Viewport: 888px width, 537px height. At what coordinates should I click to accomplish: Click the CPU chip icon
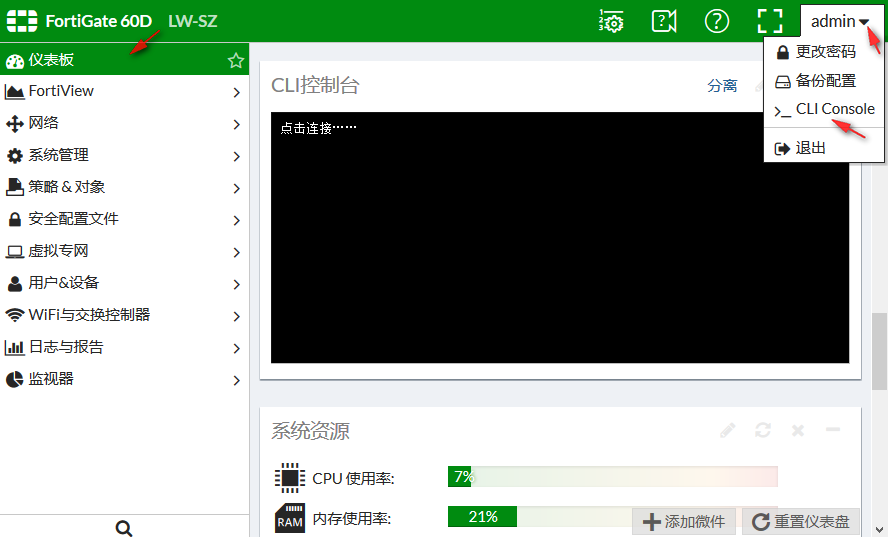pyautogui.click(x=289, y=478)
